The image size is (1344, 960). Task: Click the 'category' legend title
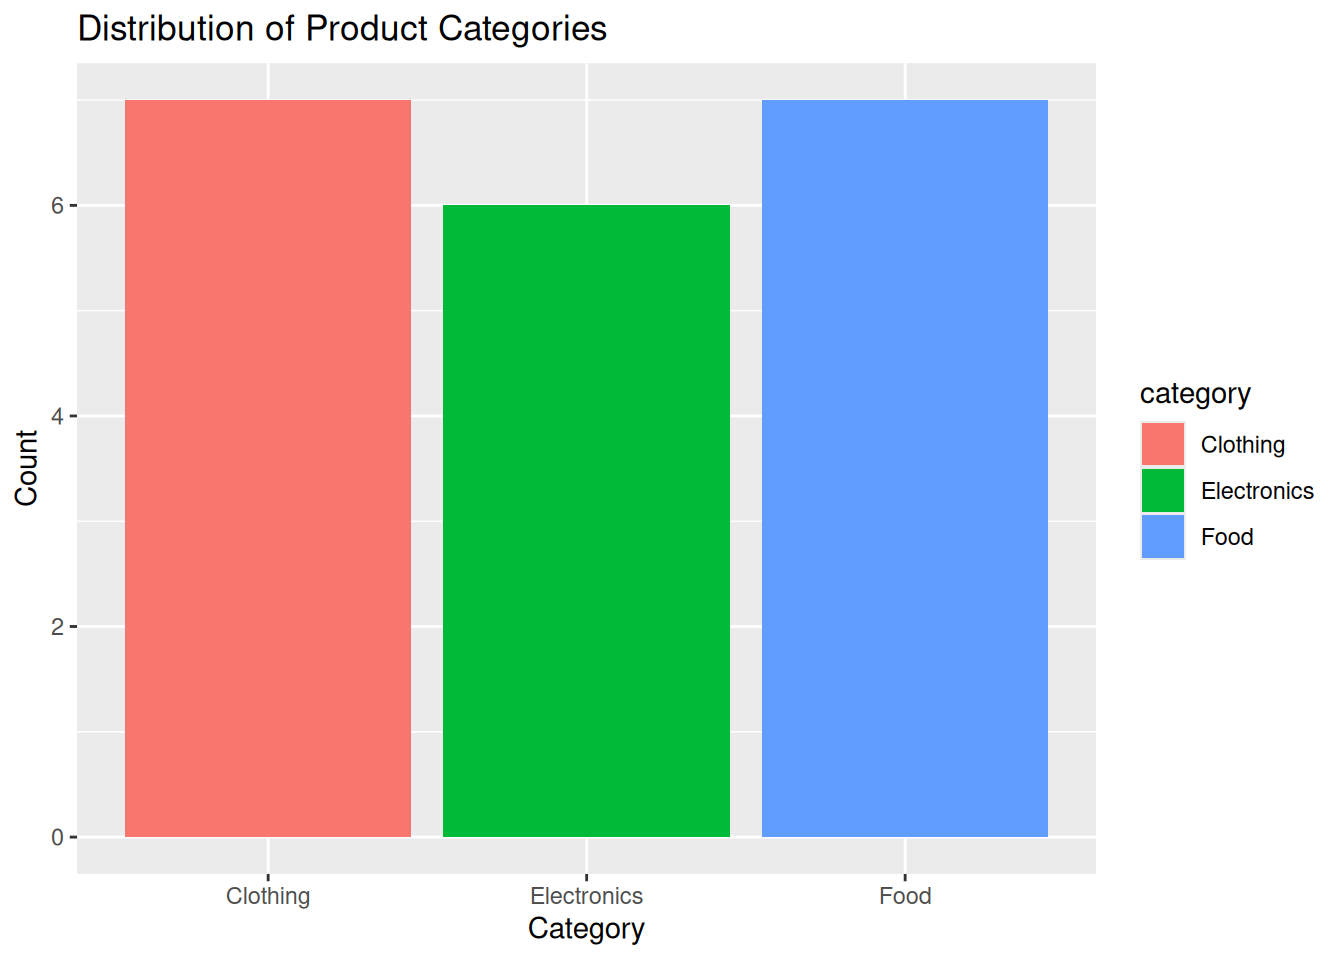(x=1195, y=394)
